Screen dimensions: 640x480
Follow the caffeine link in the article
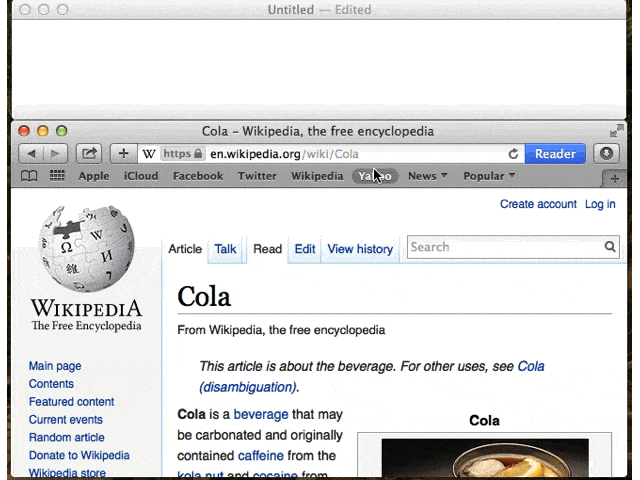[260, 456]
